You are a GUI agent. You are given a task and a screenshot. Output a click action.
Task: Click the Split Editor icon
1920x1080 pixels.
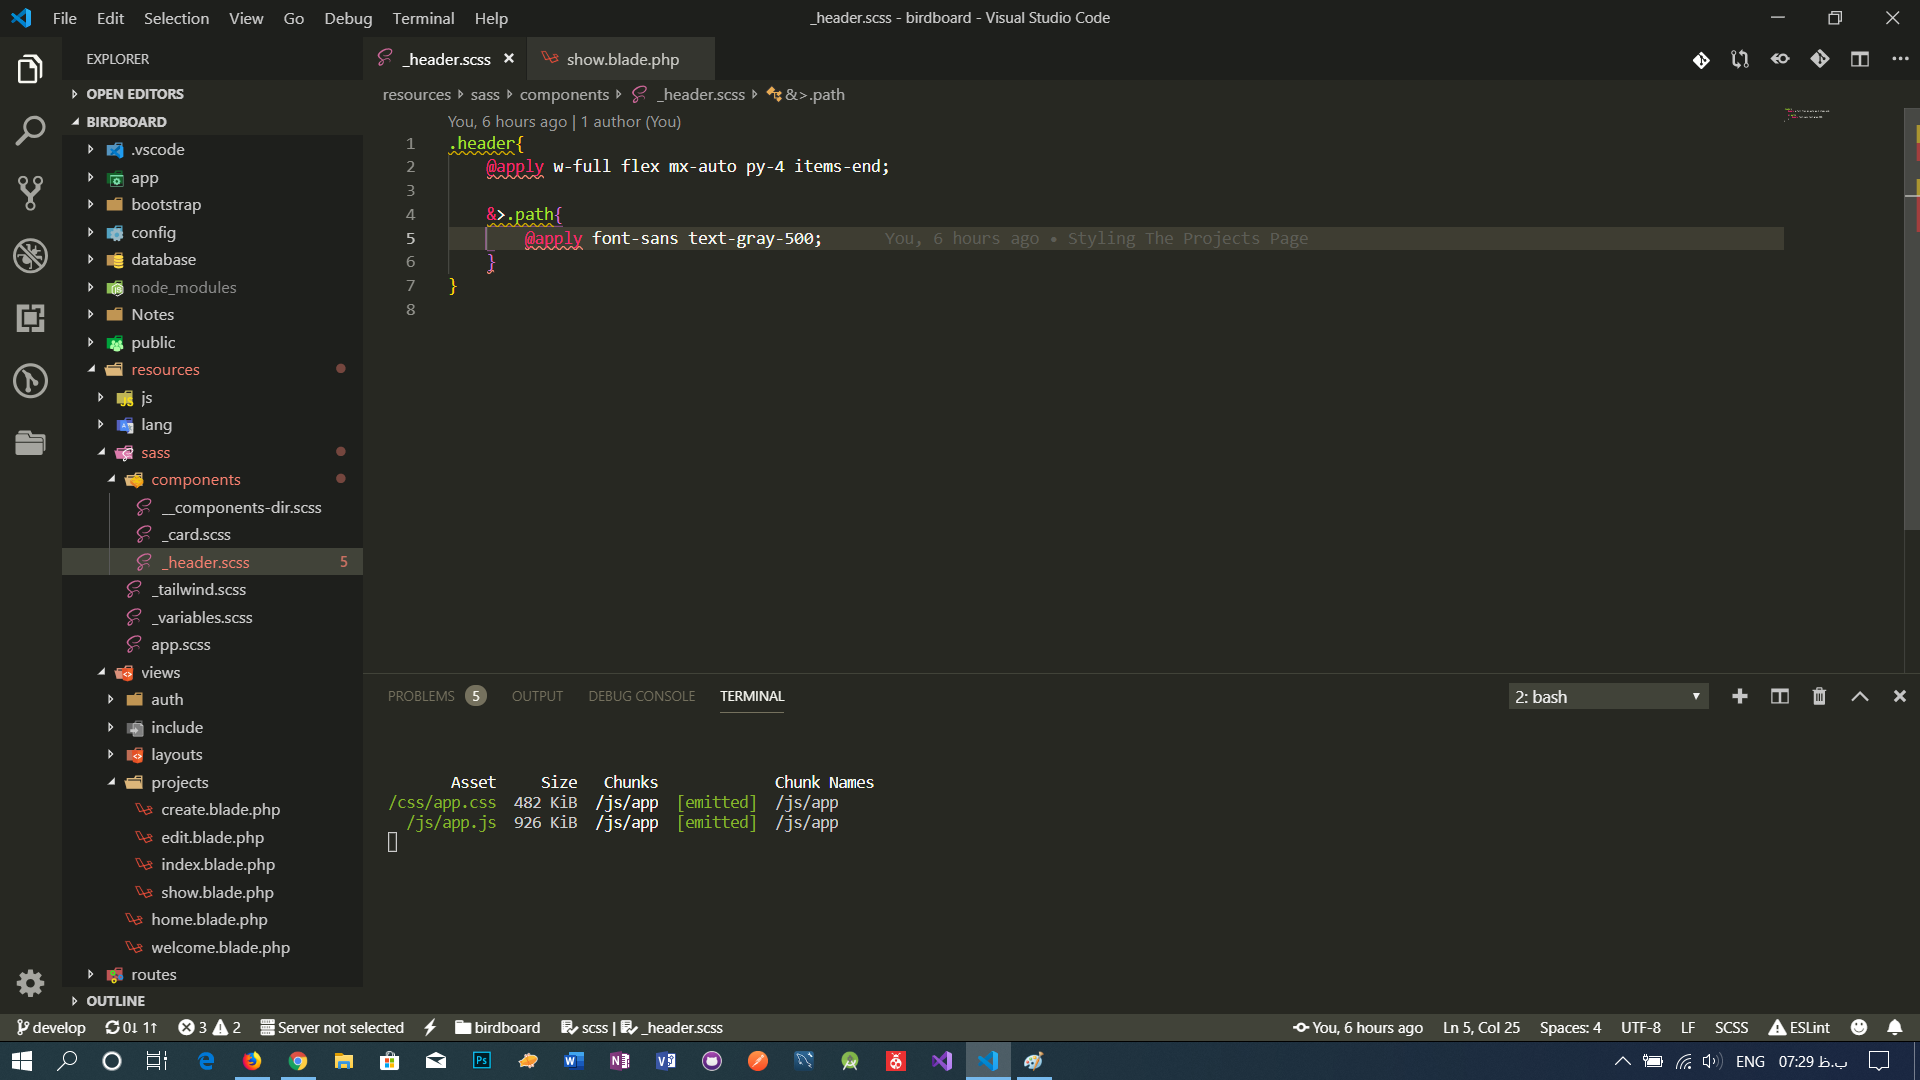(x=1860, y=59)
